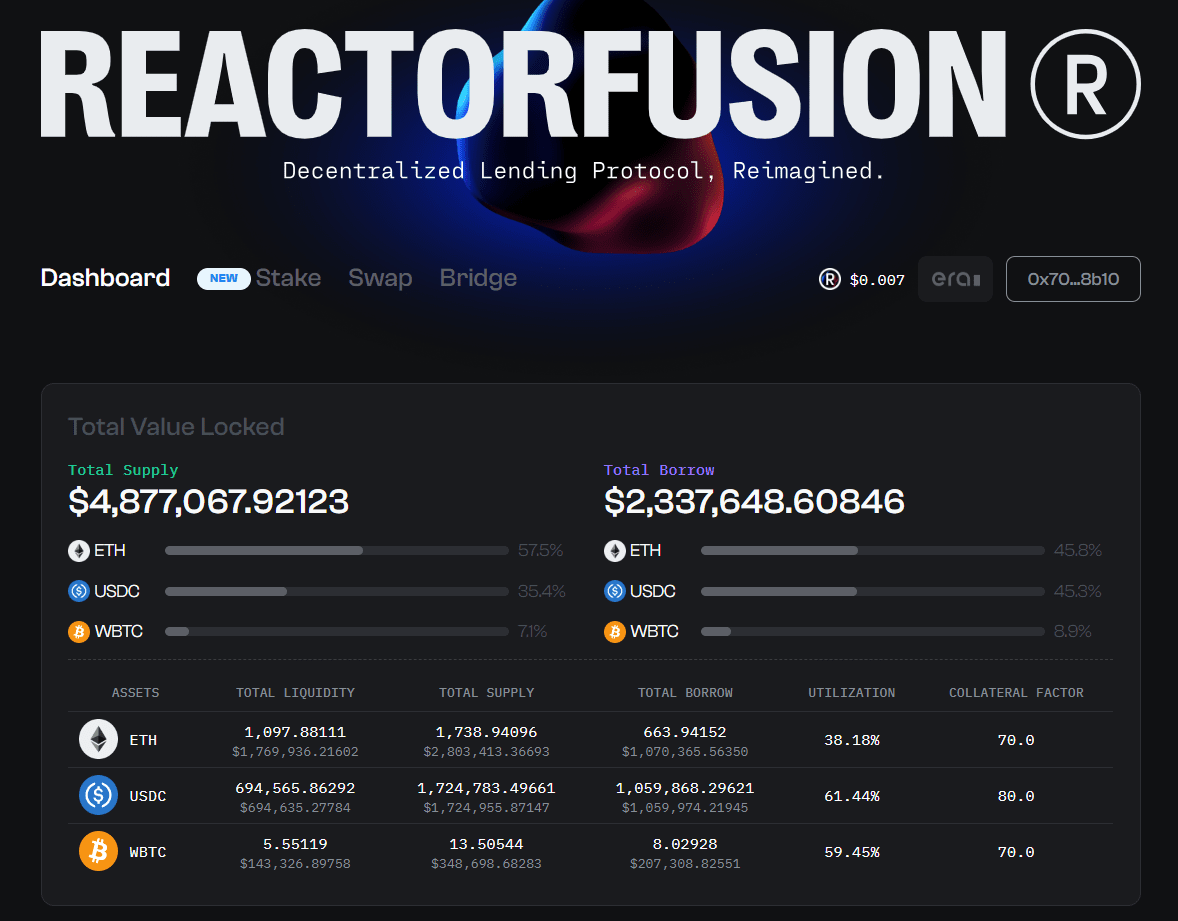Click the era network button
1178x921 pixels.
tap(956, 279)
